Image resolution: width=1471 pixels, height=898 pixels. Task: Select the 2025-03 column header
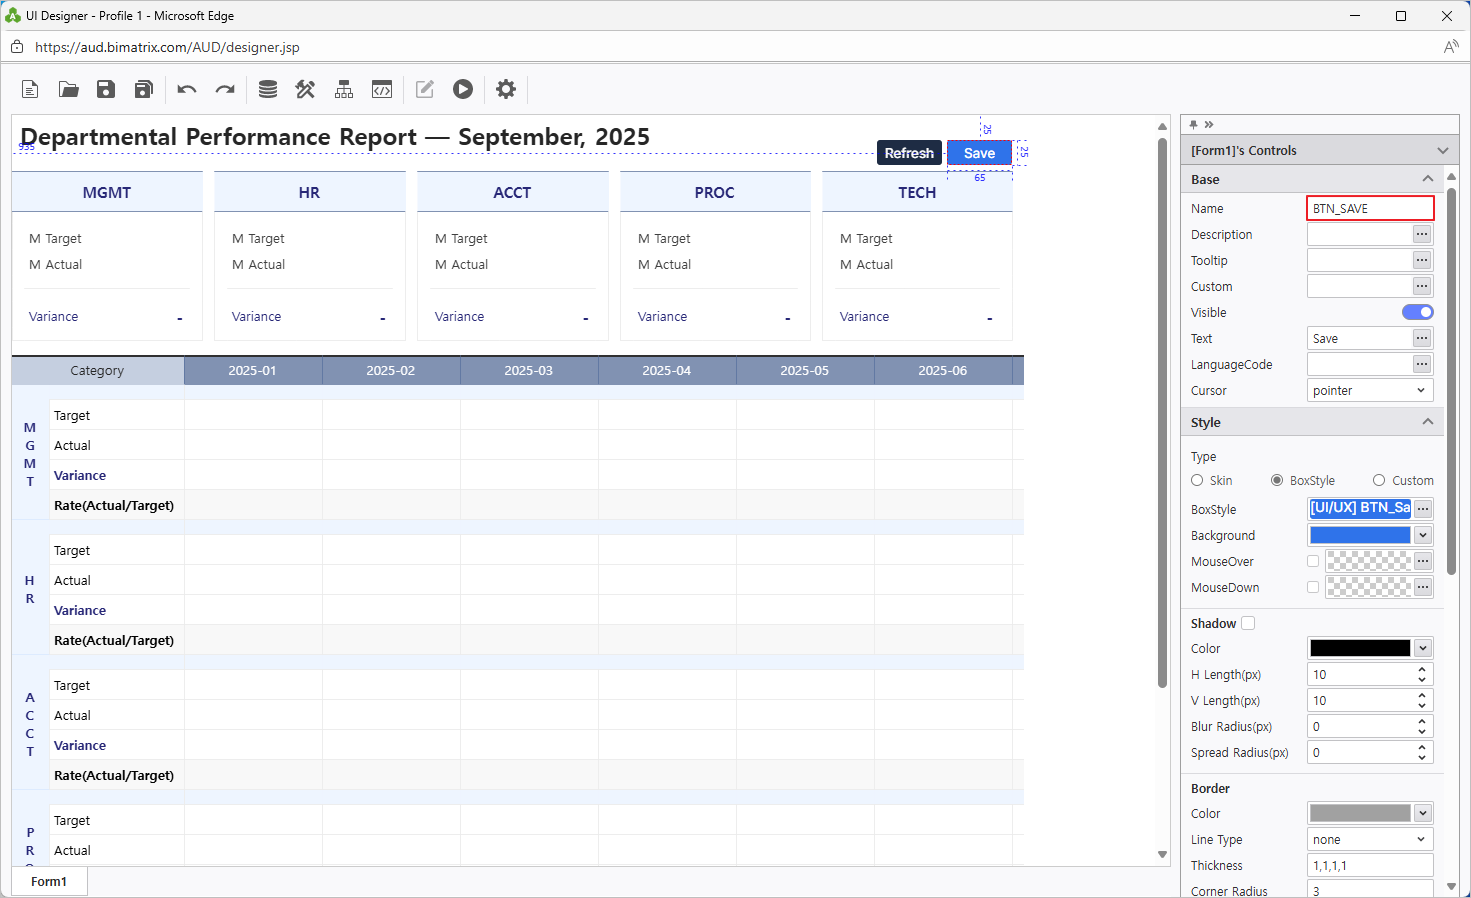(x=528, y=370)
